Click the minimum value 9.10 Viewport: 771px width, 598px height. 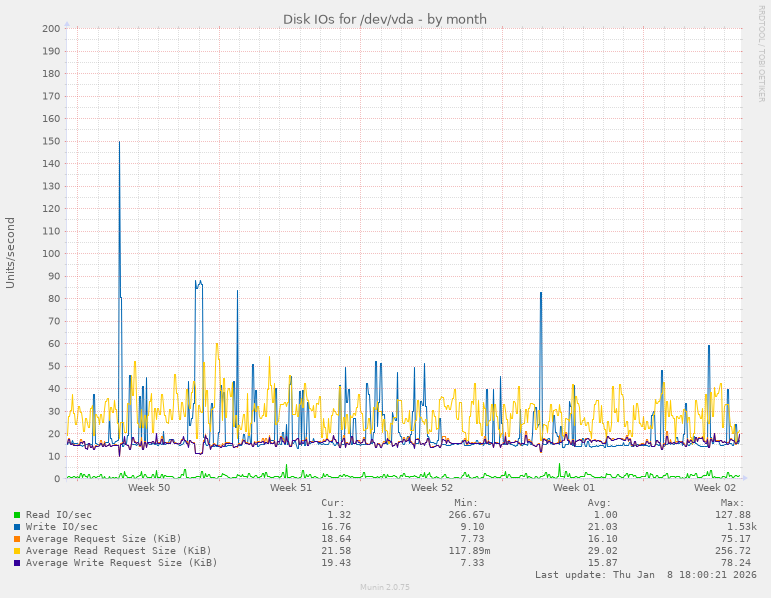click(x=472, y=527)
